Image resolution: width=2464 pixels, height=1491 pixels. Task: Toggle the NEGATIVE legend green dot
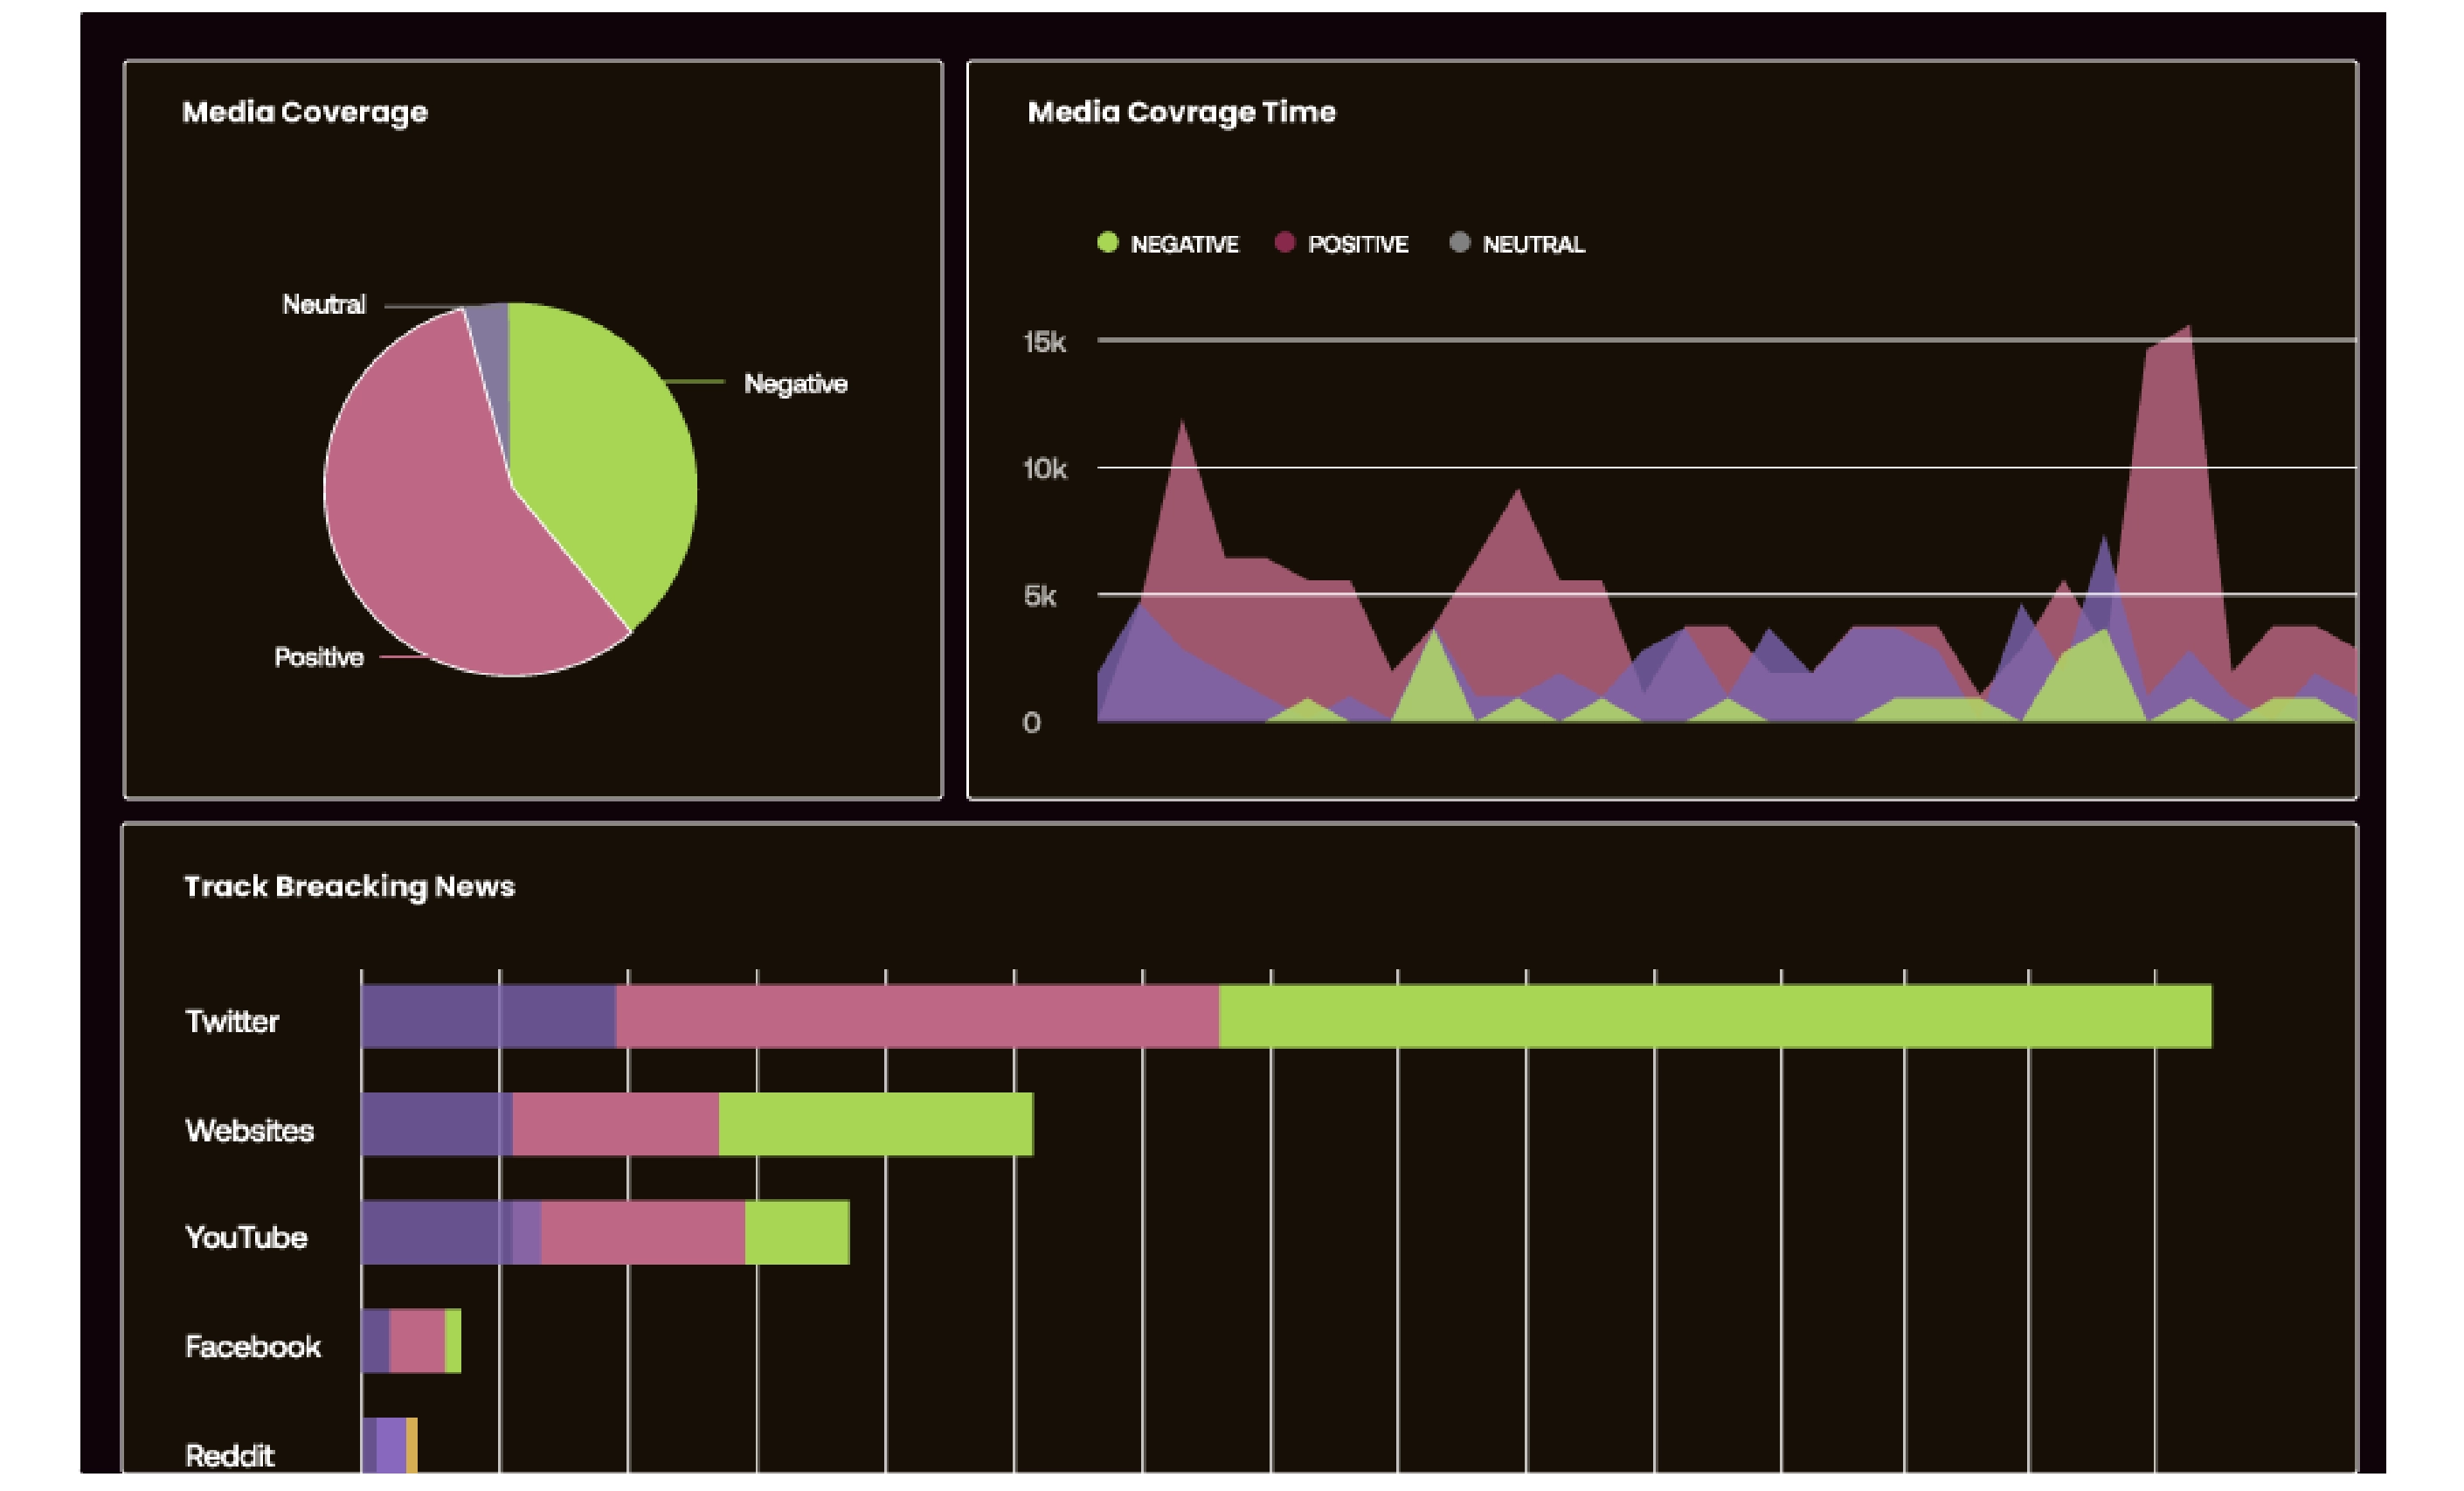point(1107,242)
